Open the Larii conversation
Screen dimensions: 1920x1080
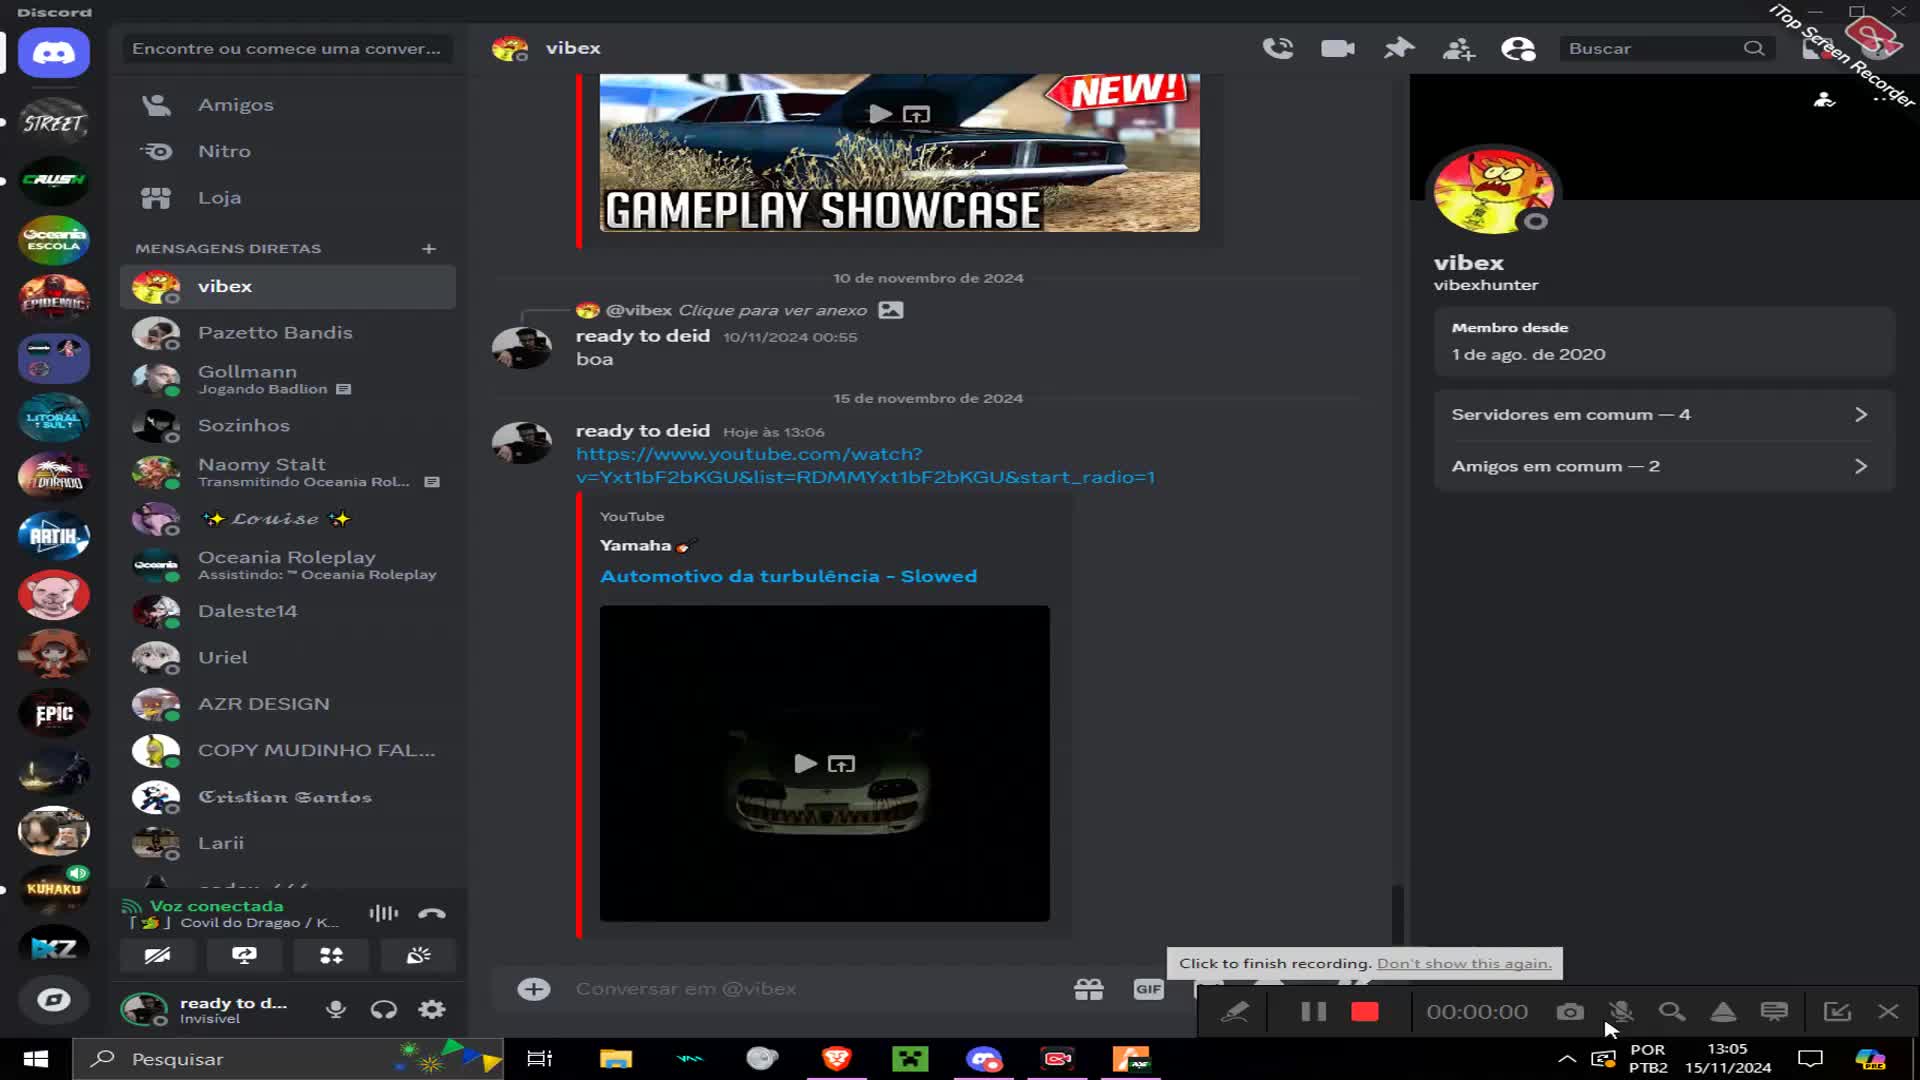click(288, 844)
